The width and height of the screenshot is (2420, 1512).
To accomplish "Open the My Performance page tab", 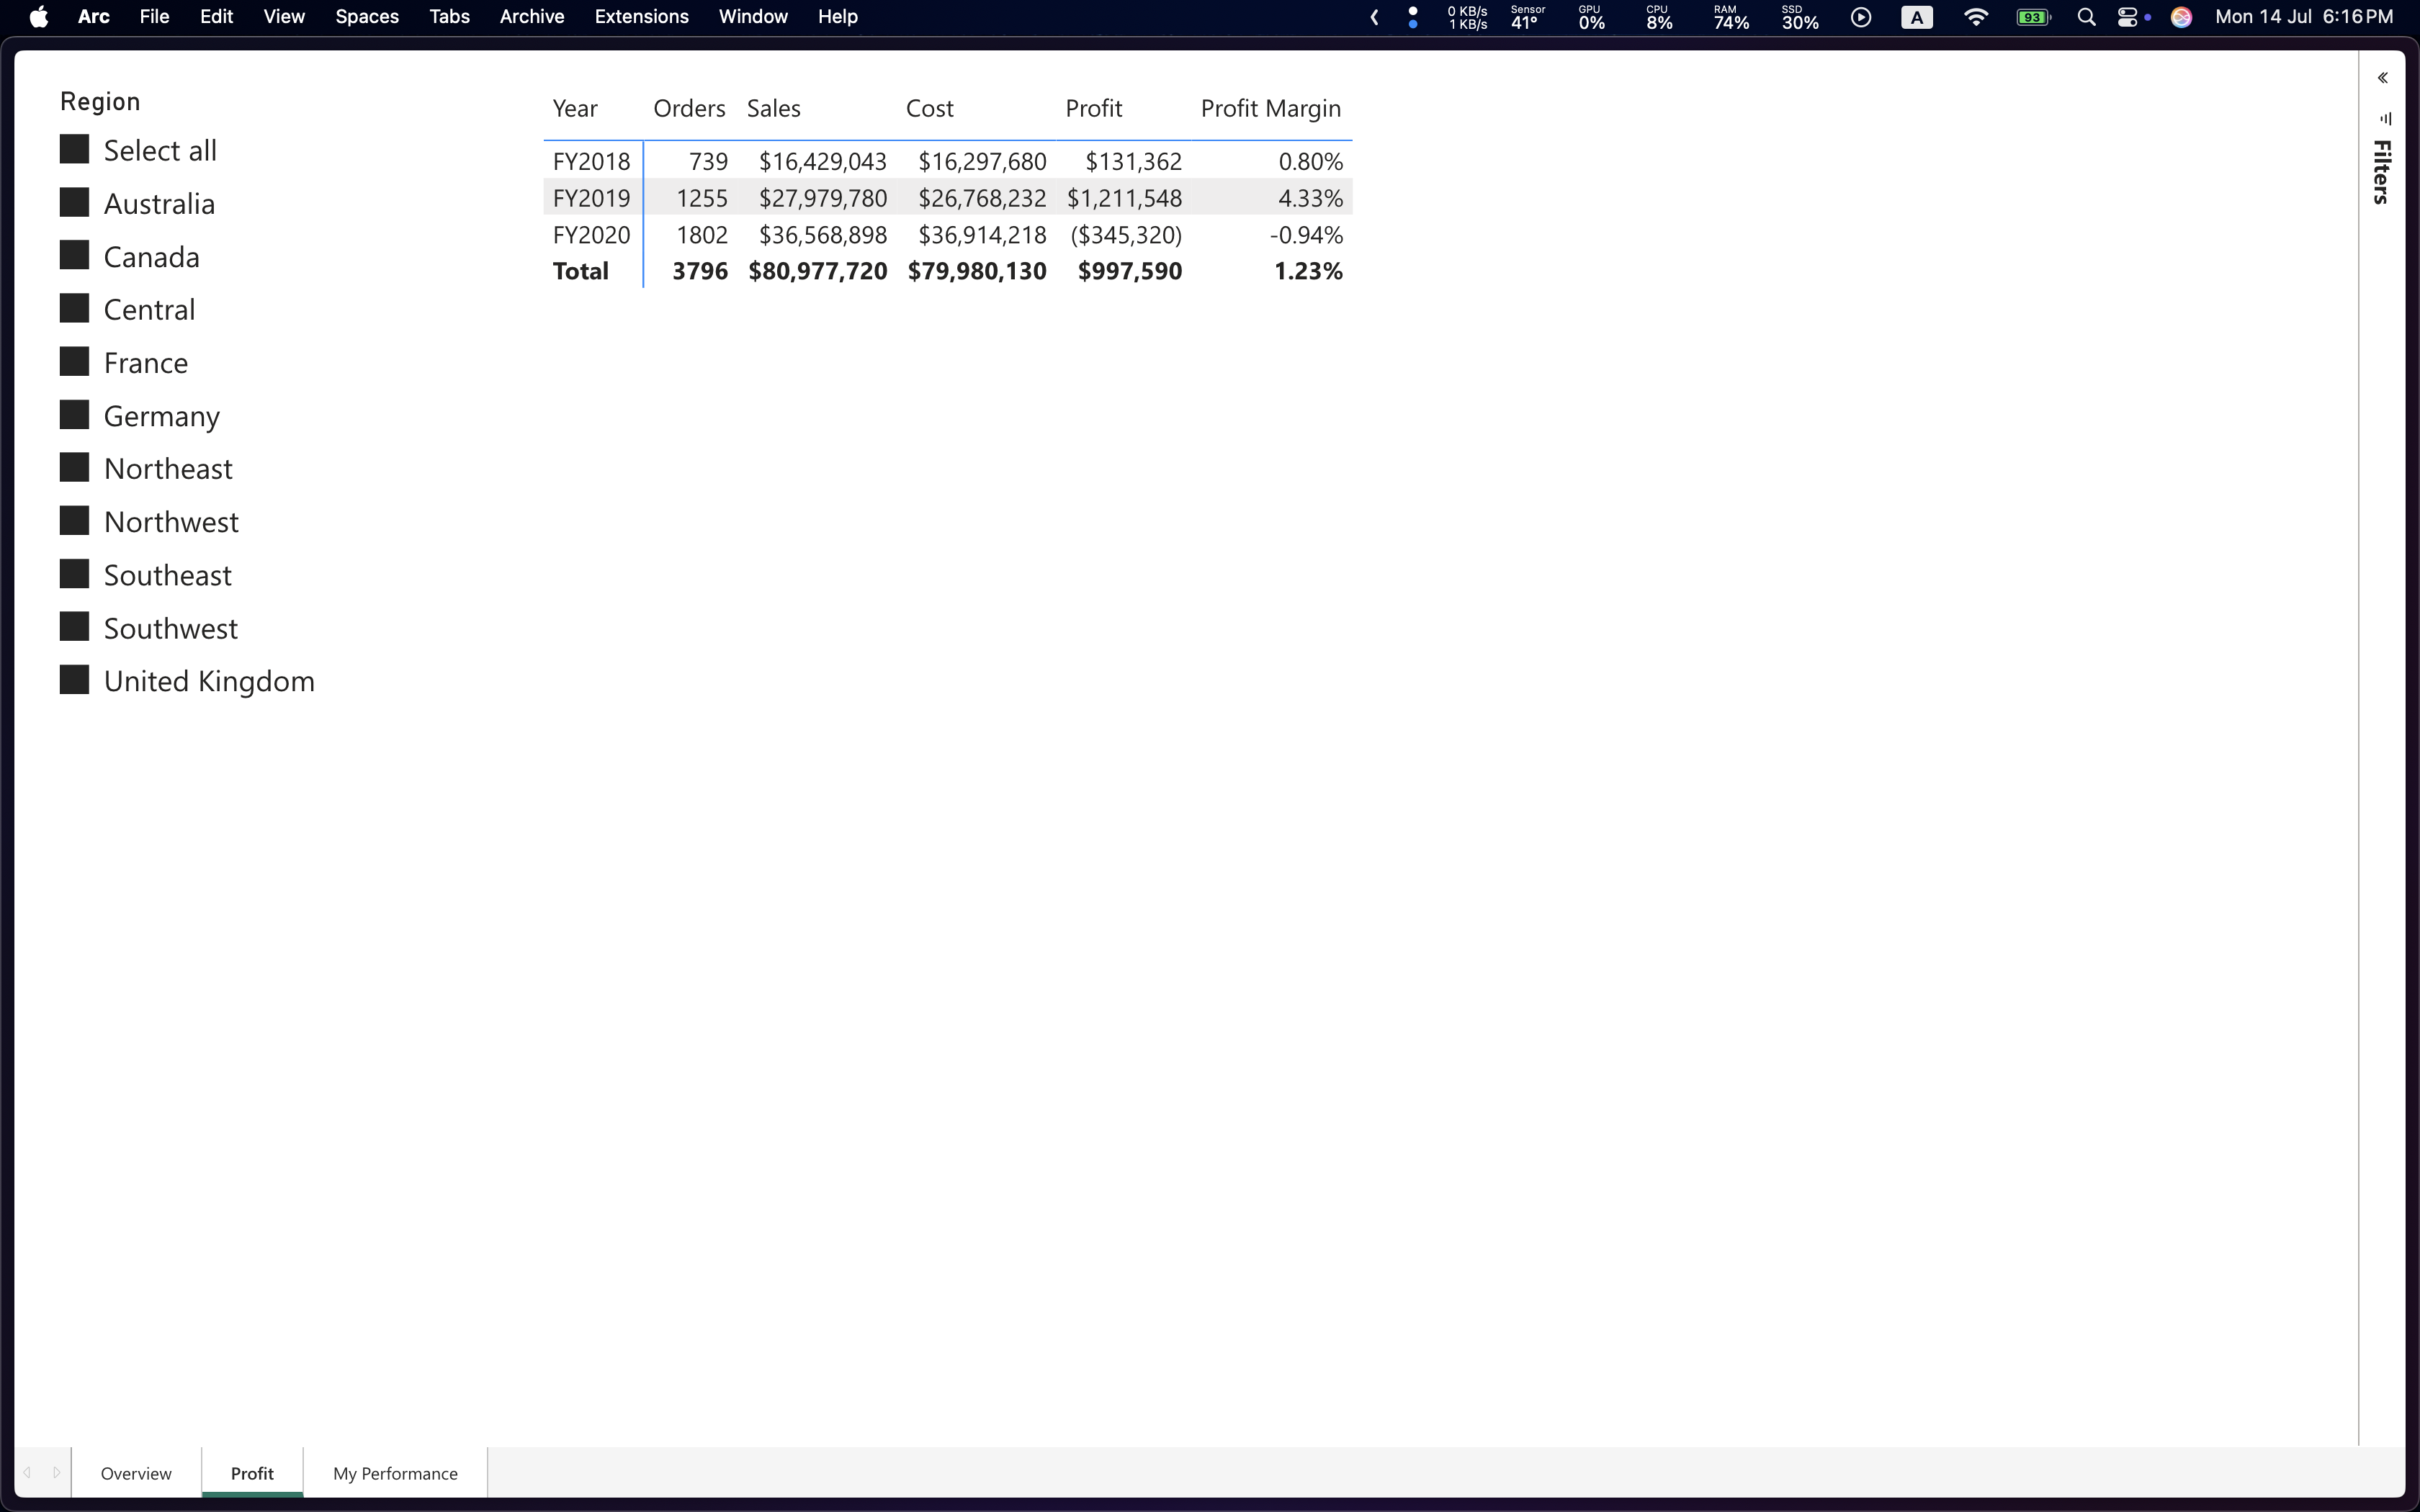I will pos(395,1473).
